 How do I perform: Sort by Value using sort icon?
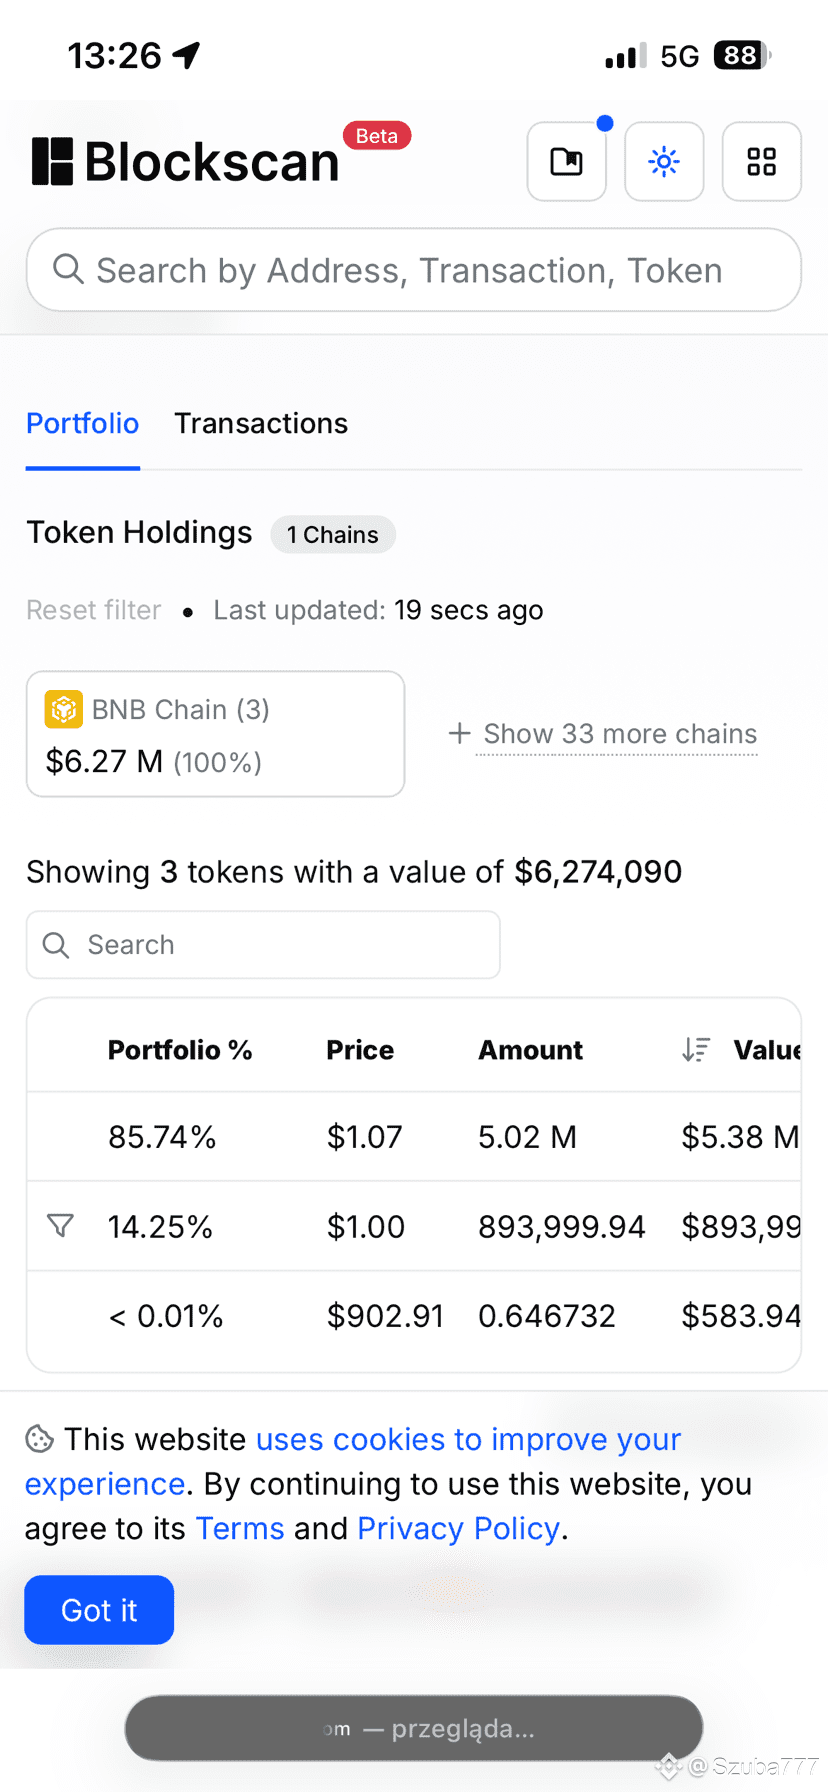tap(696, 1049)
